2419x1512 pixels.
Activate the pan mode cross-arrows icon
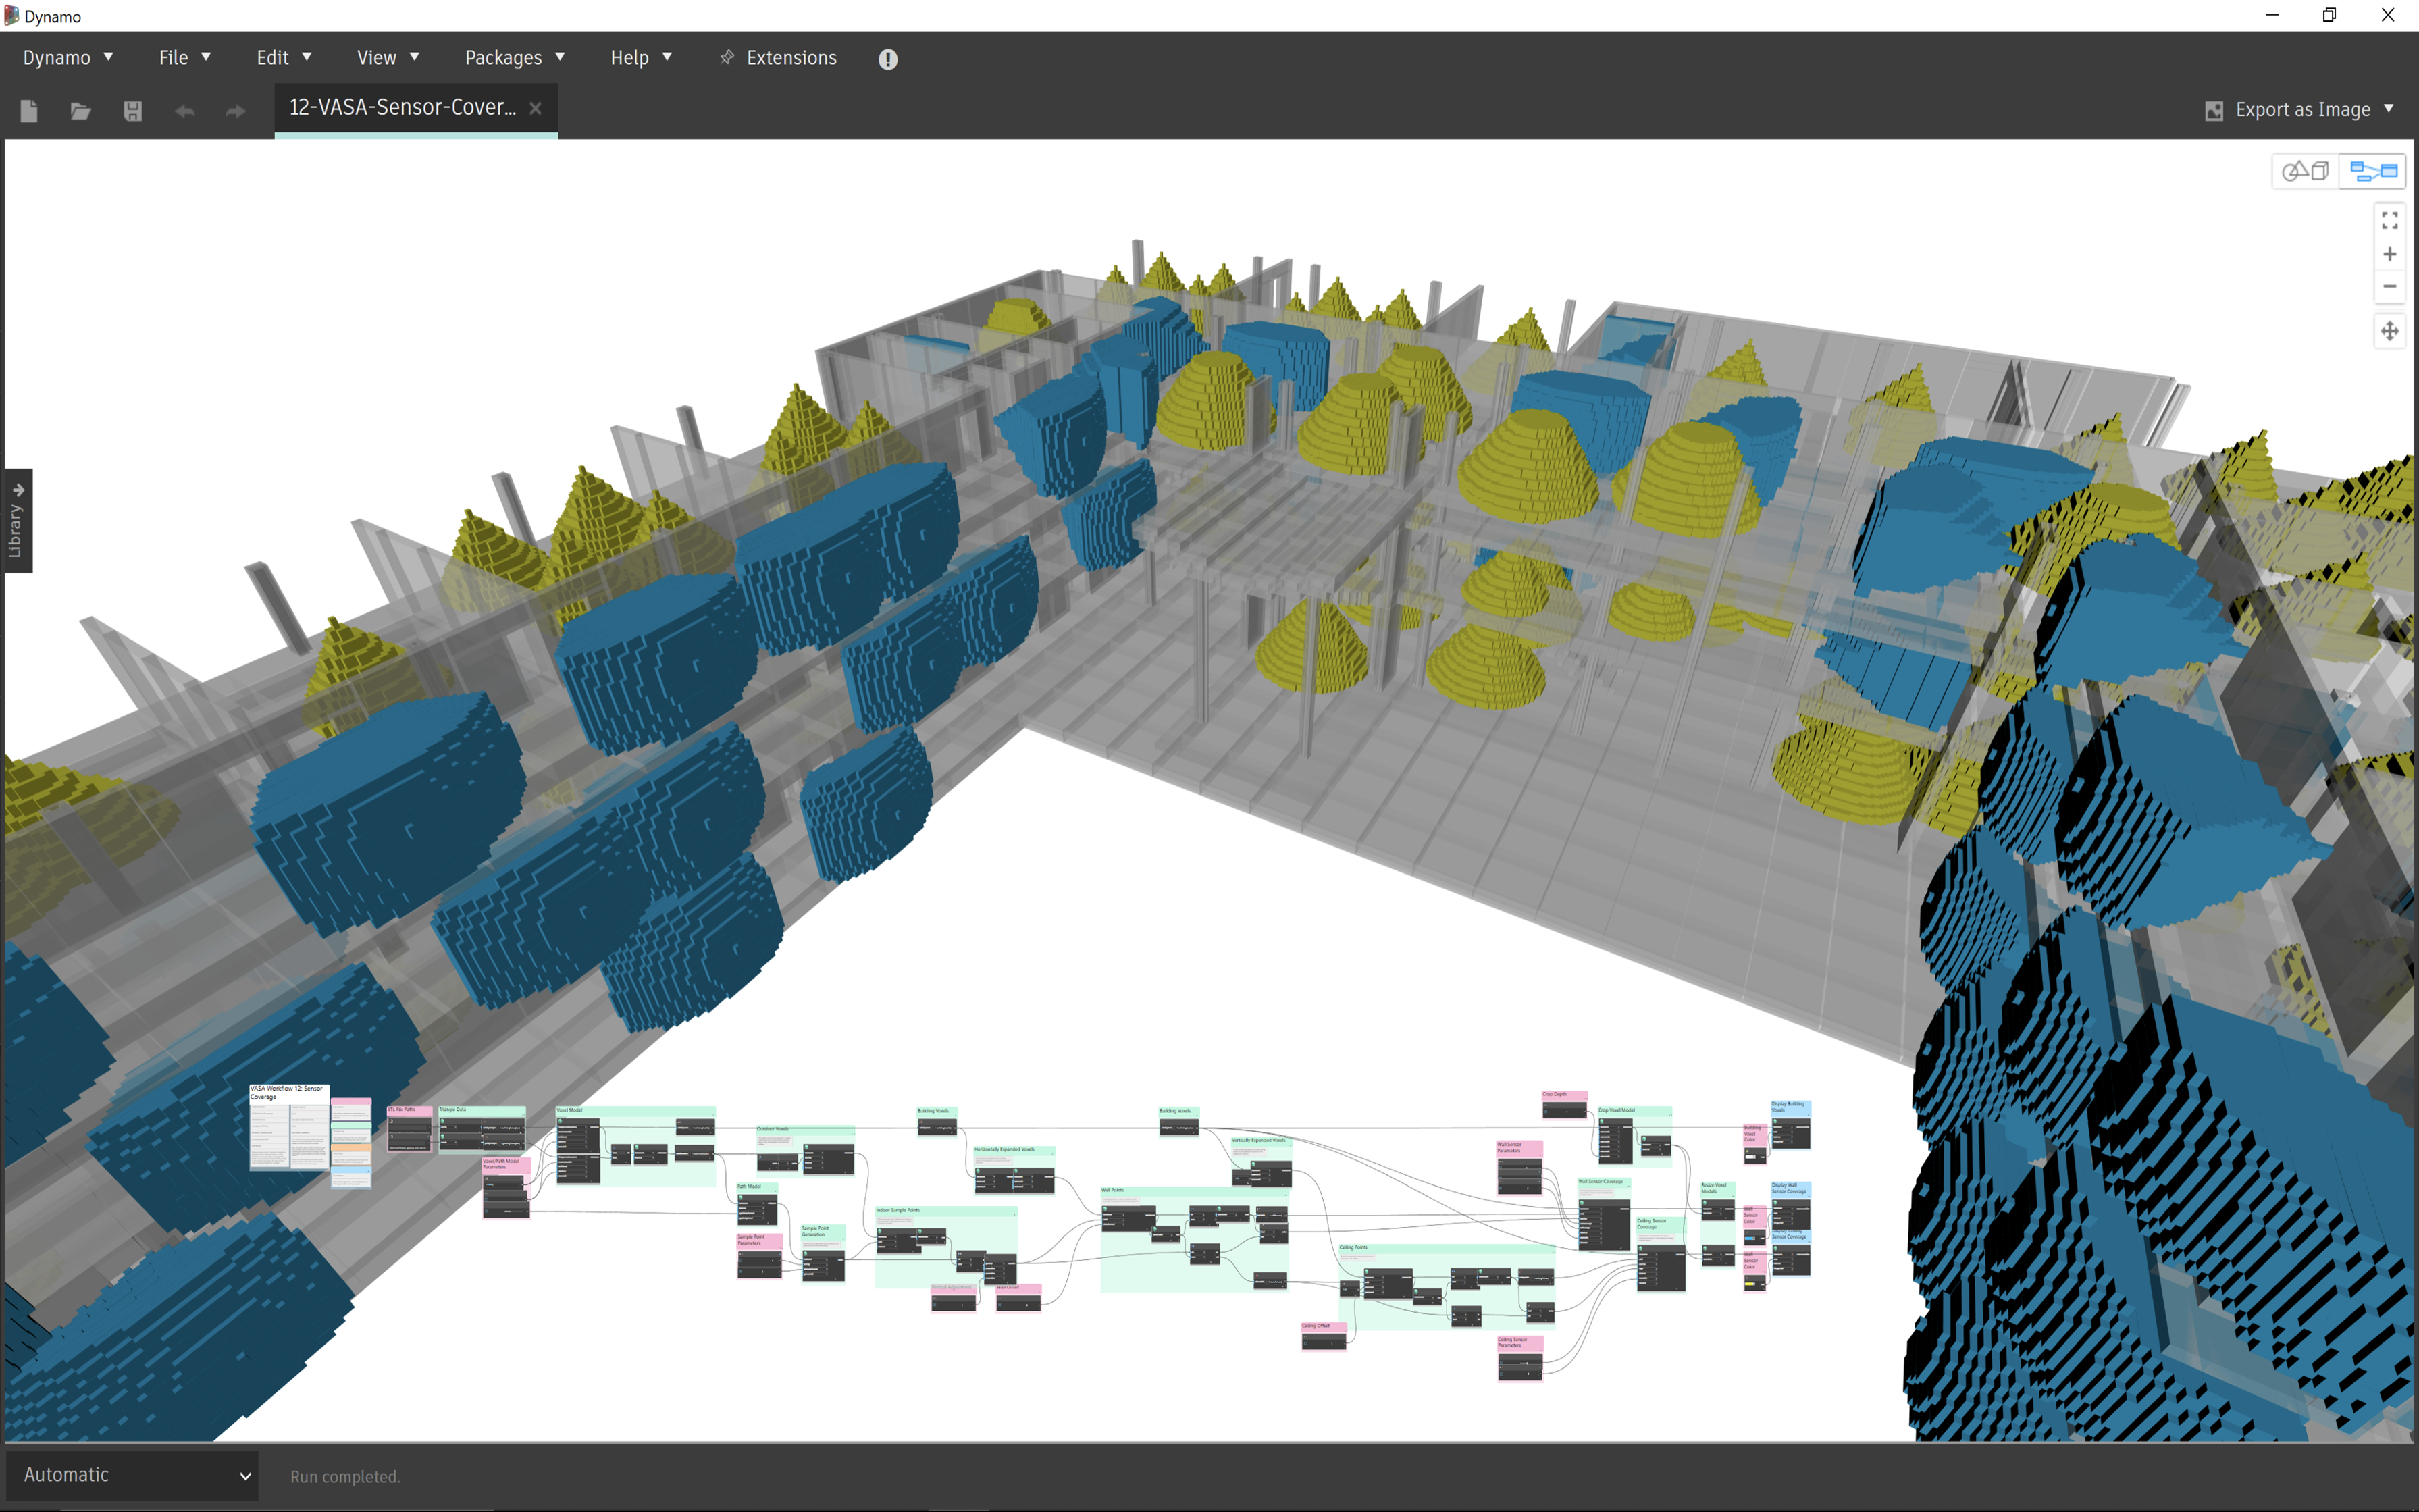click(x=2389, y=331)
